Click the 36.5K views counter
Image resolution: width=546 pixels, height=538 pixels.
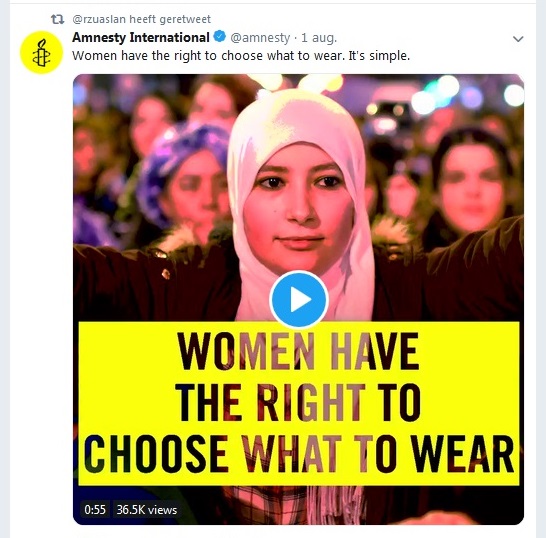point(147,510)
